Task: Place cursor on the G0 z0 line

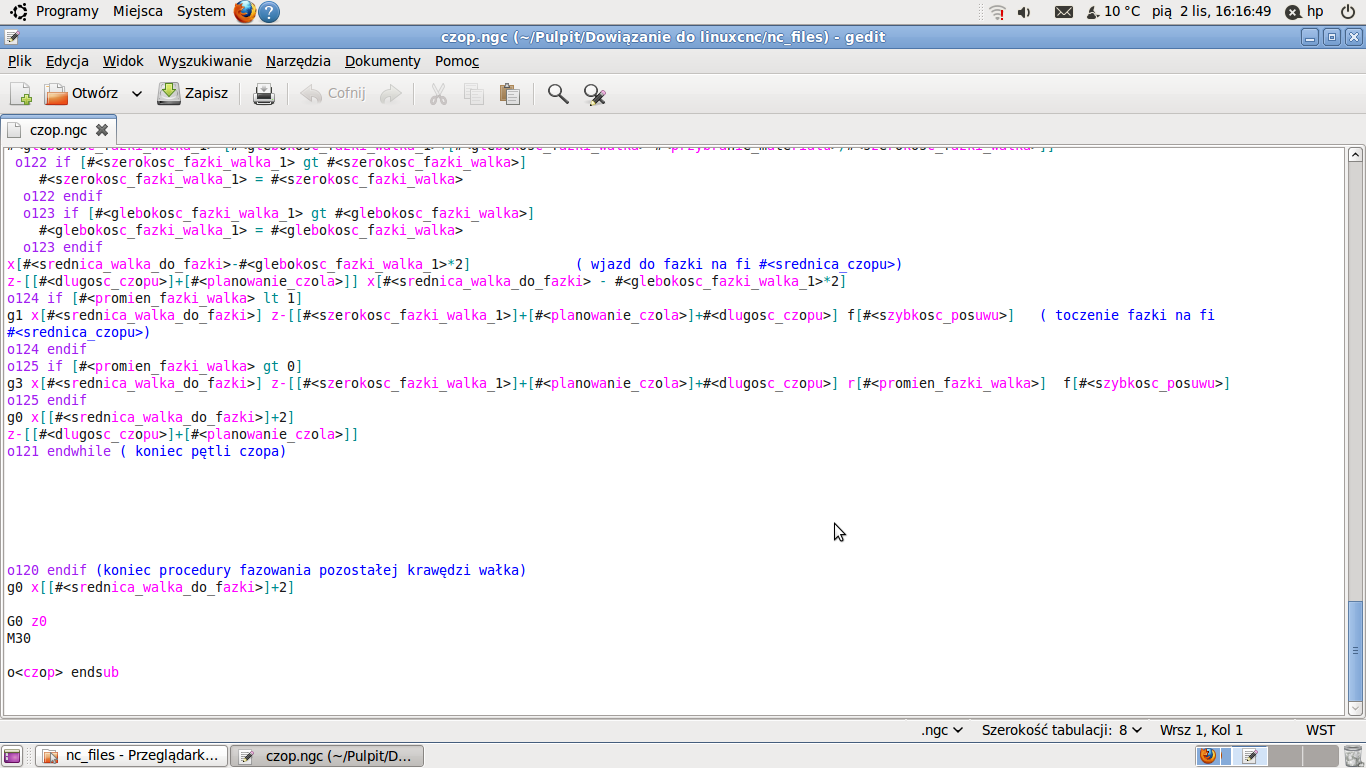Action: point(27,621)
